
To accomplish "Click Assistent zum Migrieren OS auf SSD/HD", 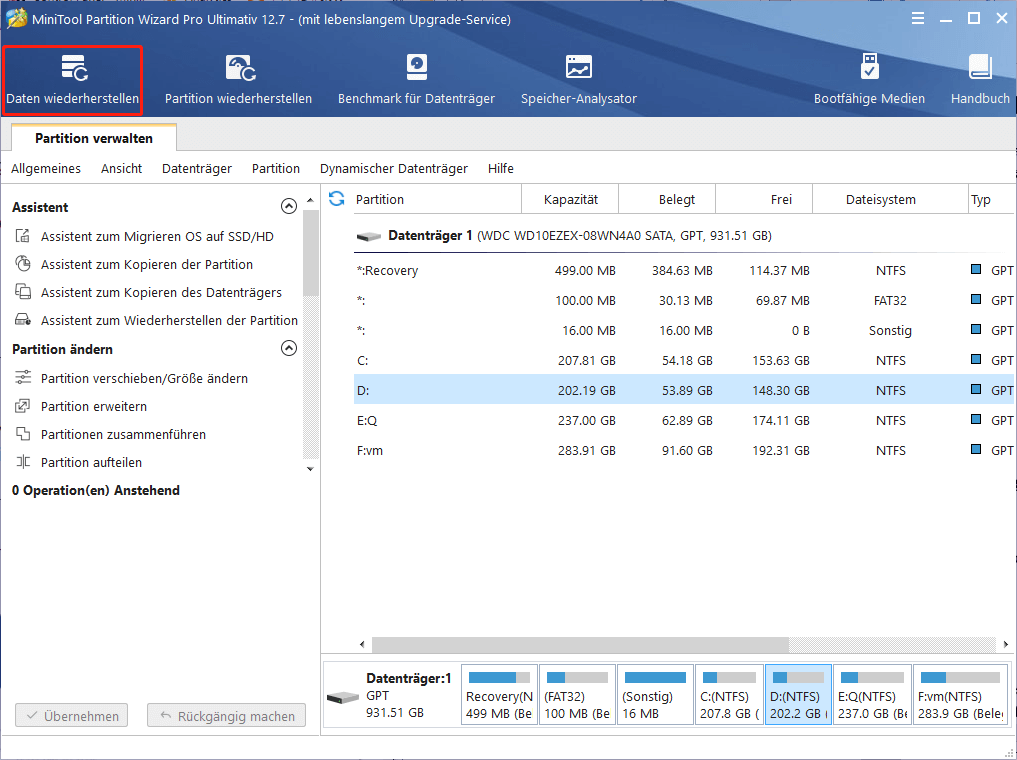I will 156,237.
